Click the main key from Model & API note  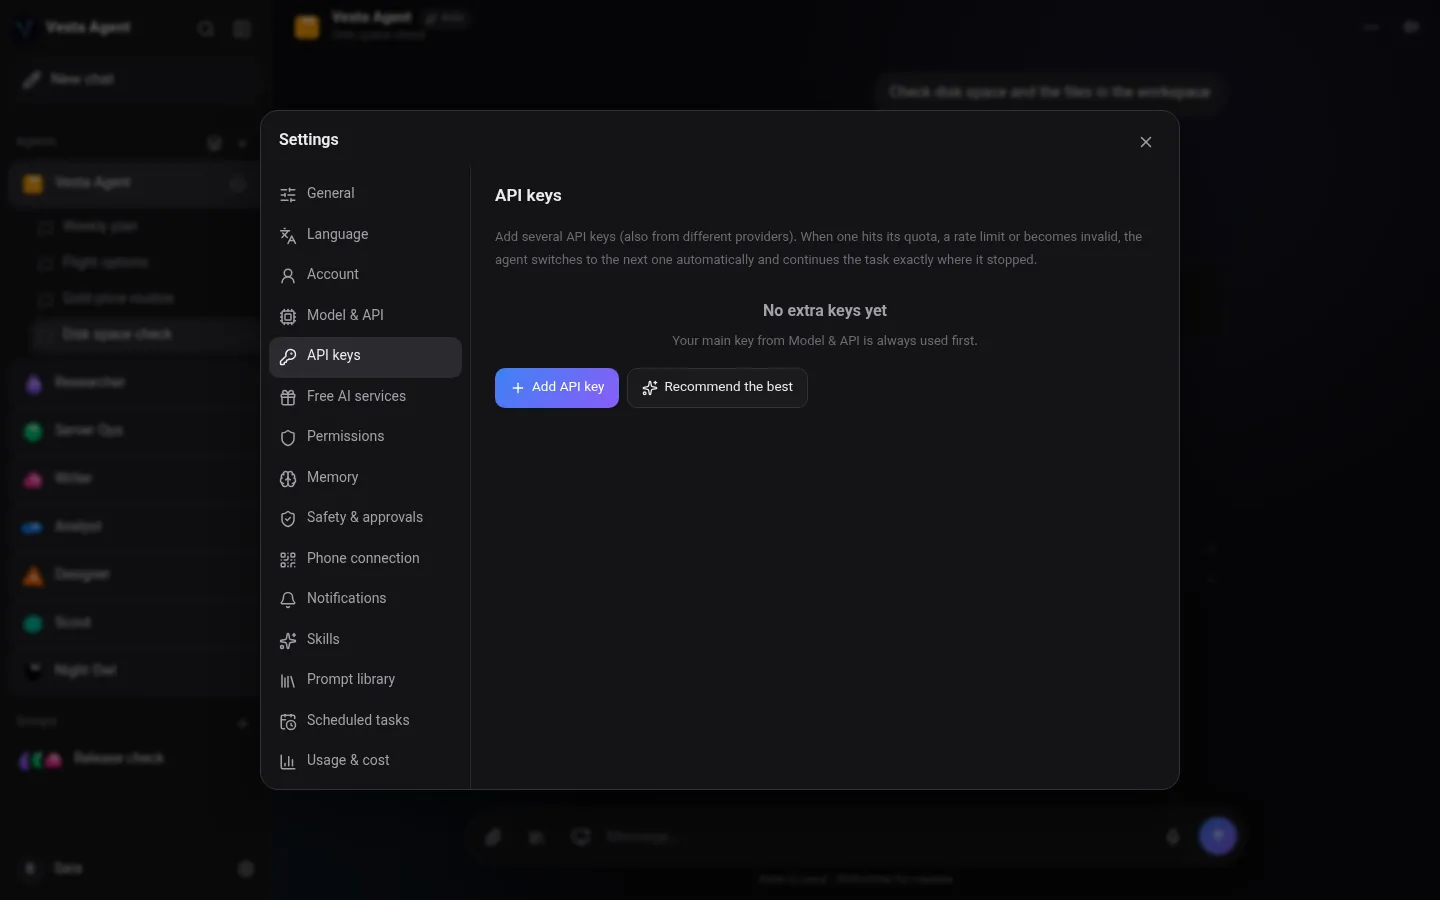[825, 341]
